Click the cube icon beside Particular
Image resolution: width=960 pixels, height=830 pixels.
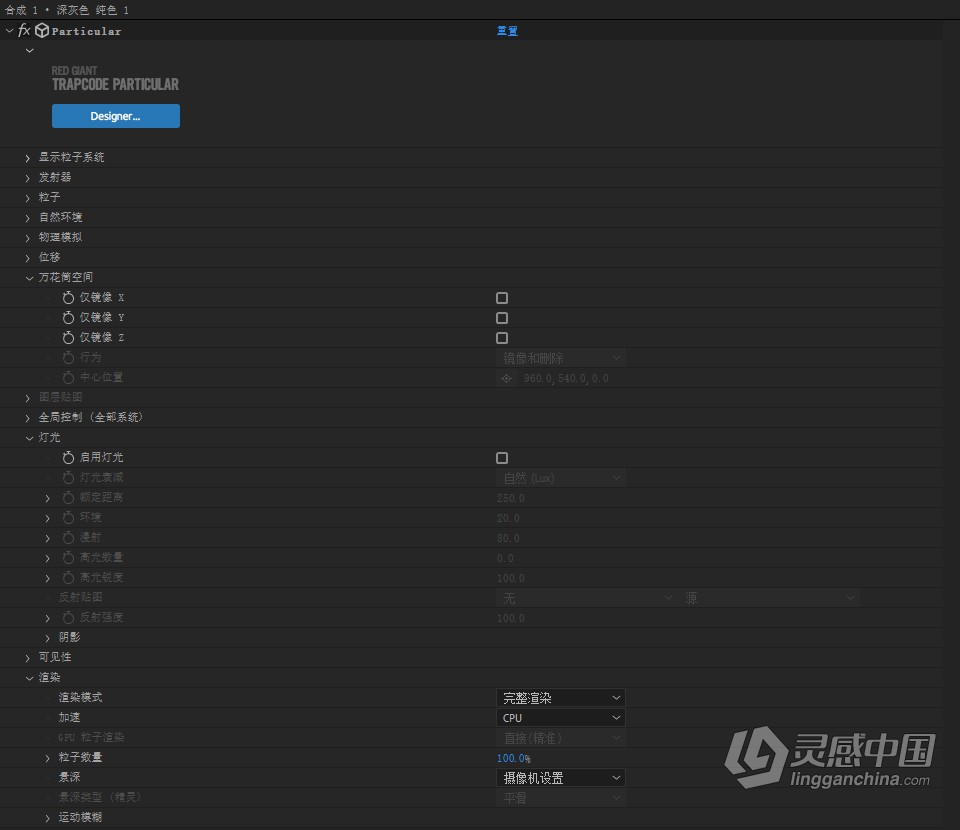42,31
